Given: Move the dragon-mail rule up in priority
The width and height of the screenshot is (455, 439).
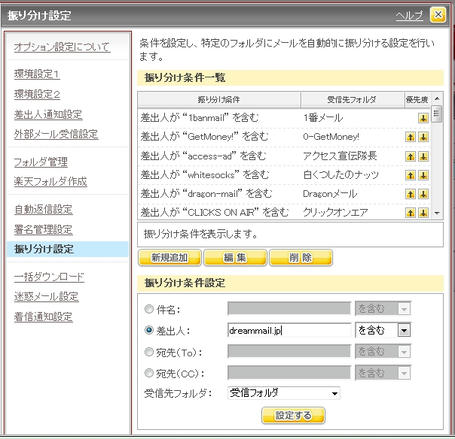Looking at the screenshot, I should click(410, 194).
